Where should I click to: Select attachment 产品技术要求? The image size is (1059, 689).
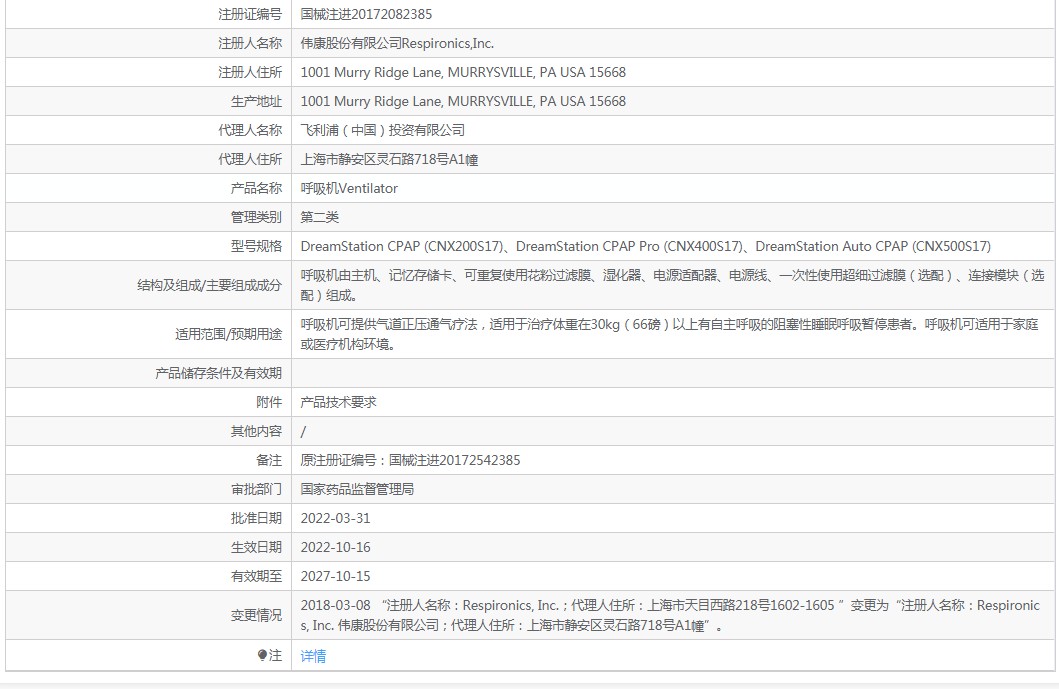click(338, 402)
